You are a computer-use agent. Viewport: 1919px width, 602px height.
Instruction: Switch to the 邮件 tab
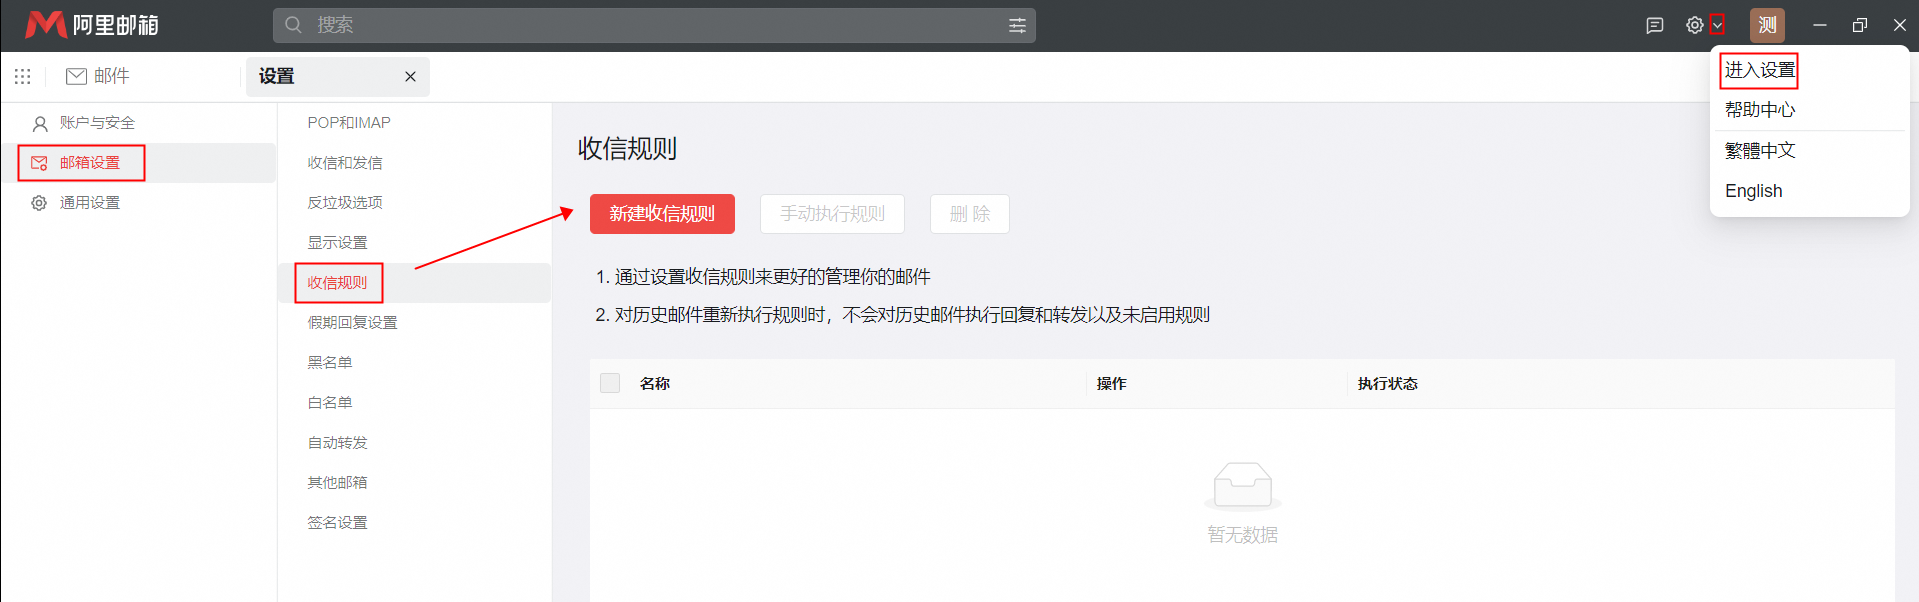pos(98,77)
